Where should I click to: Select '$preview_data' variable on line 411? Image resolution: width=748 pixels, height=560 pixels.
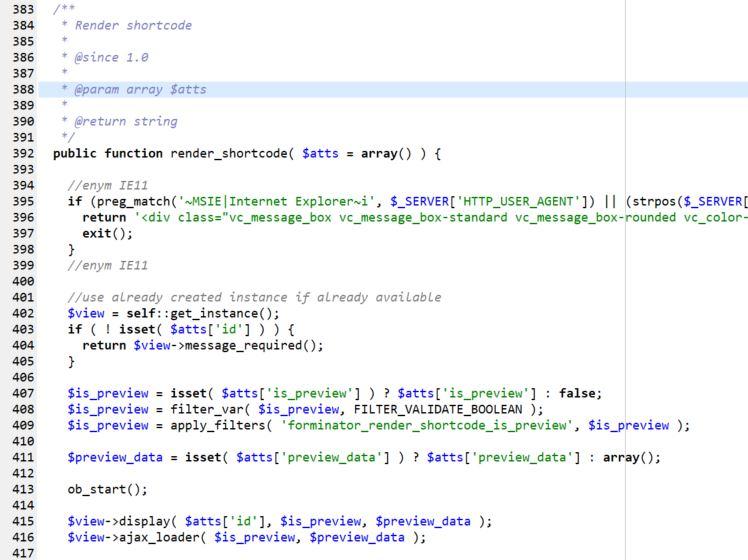click(115, 457)
